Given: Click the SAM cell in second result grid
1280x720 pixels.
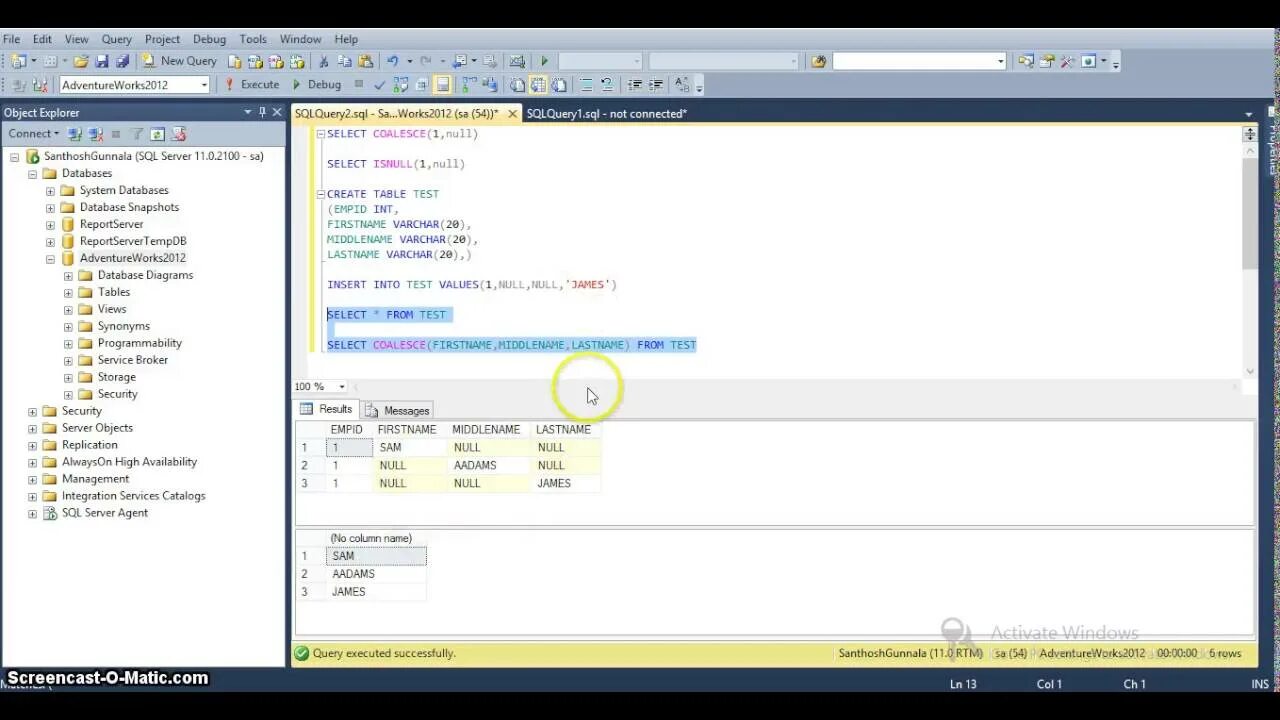Looking at the screenshot, I should (x=376, y=556).
